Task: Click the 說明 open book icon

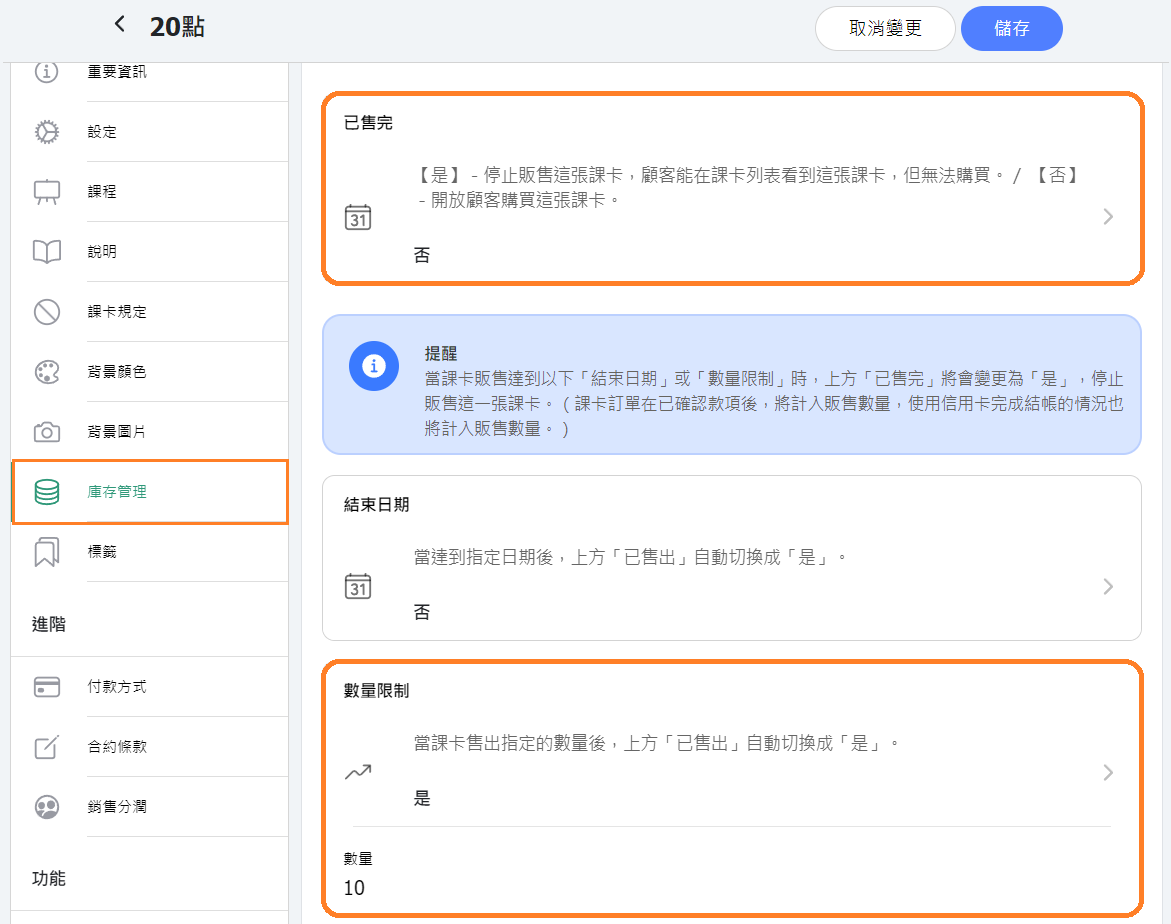Action: pos(47,252)
